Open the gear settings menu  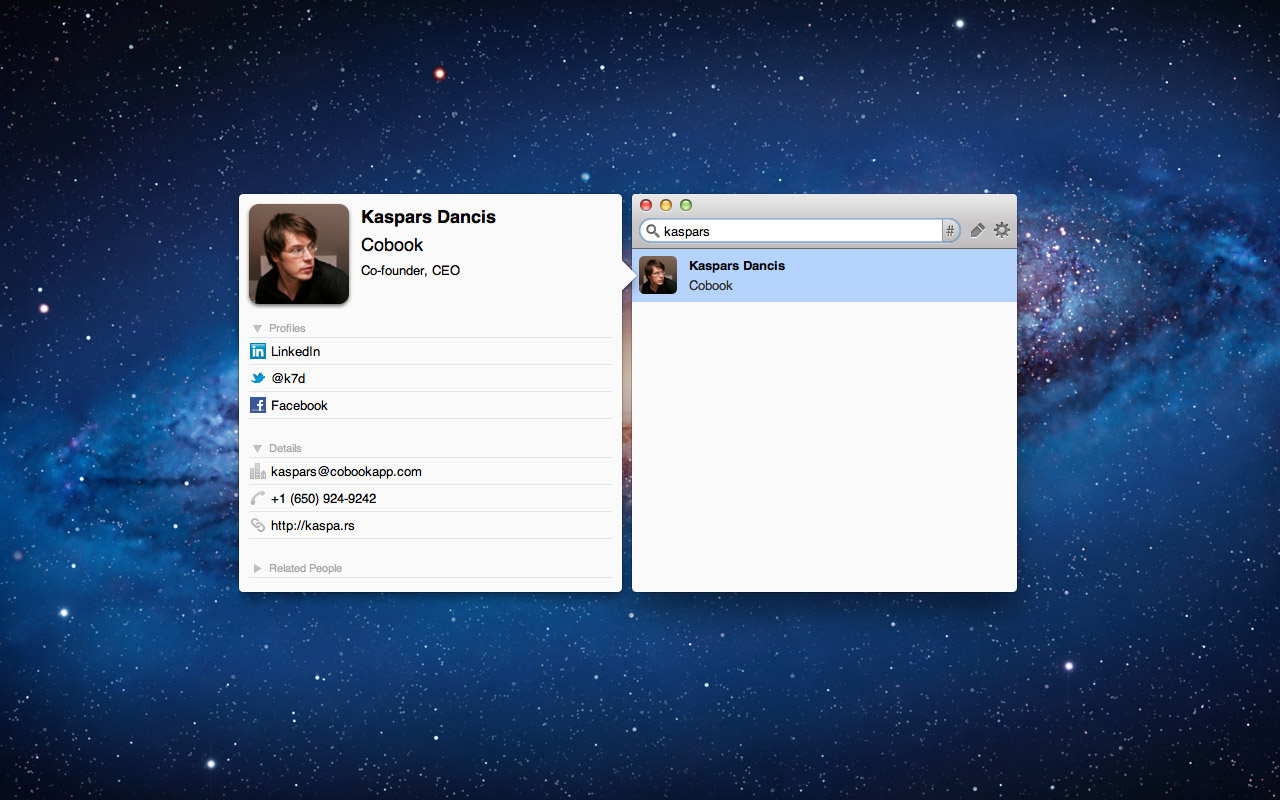pos(1001,231)
